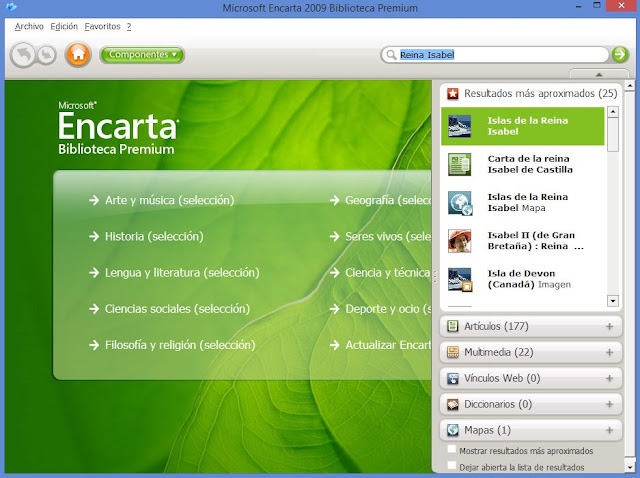The image size is (640, 478).
Task: Click the results list scrollbar thumb
Action: (x=613, y=135)
